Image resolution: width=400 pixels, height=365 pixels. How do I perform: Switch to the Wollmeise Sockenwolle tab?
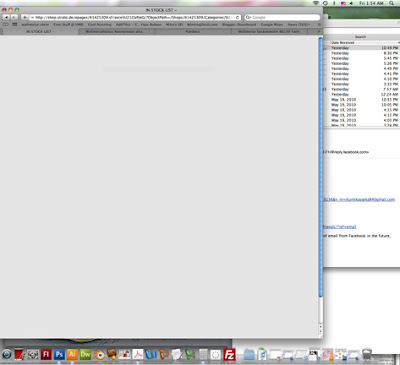269,31
